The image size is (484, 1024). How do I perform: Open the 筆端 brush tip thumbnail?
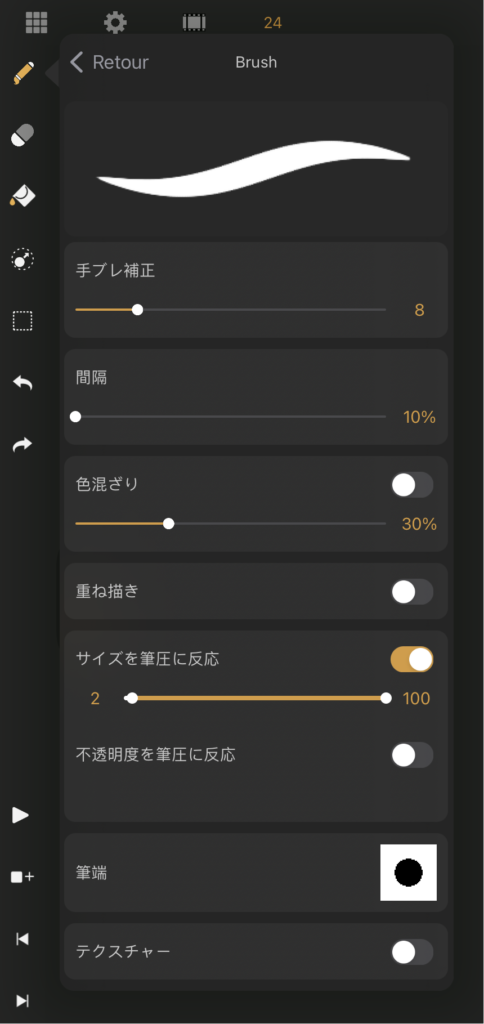point(409,872)
